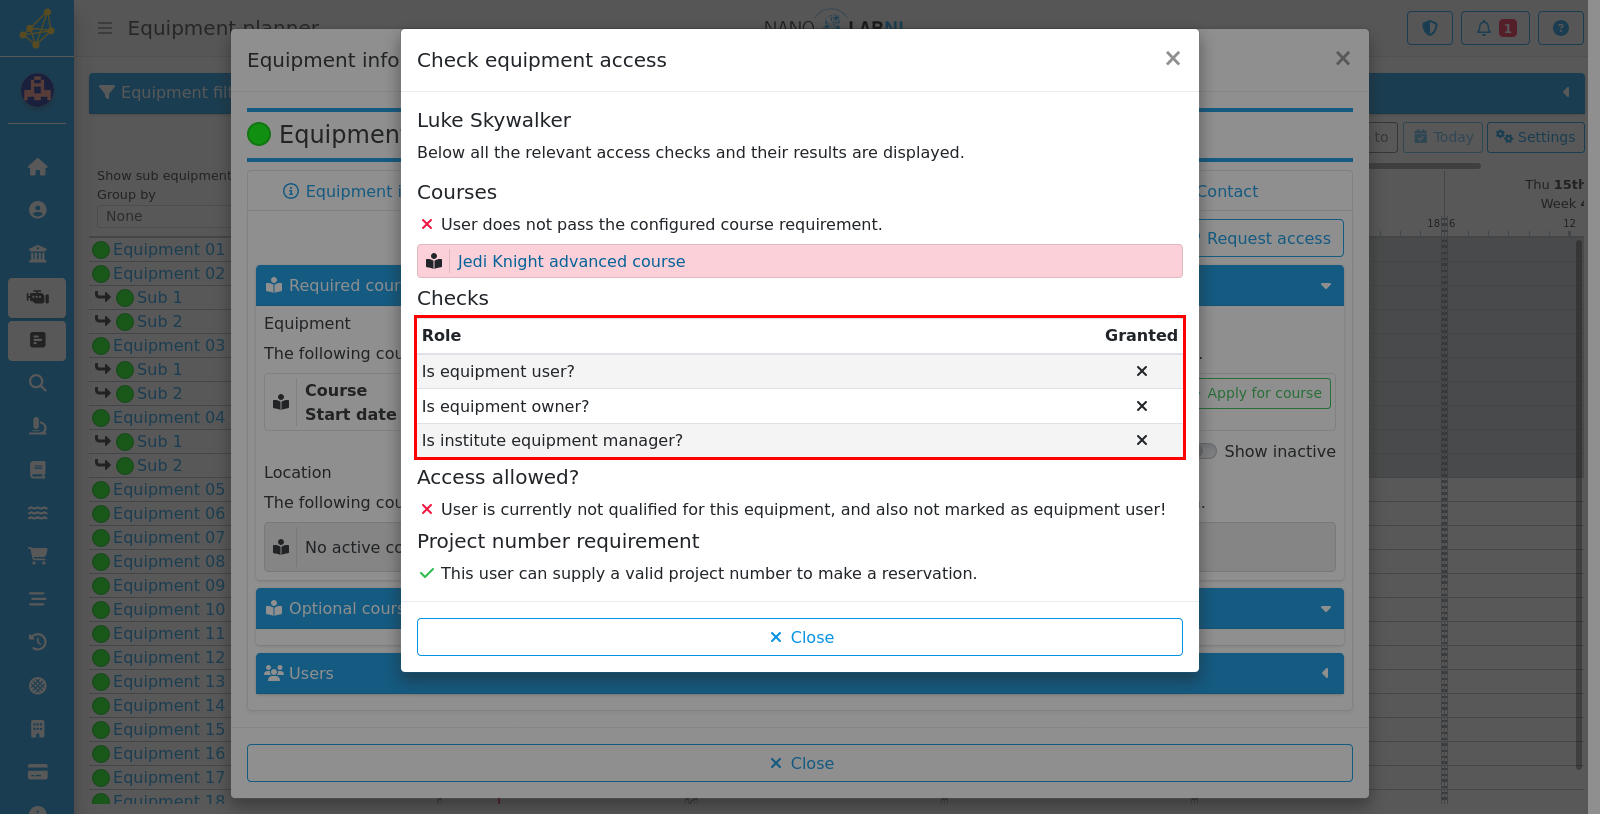Click the user avatar in sidebar
Screen dimensions: 1600x814
(38, 91)
